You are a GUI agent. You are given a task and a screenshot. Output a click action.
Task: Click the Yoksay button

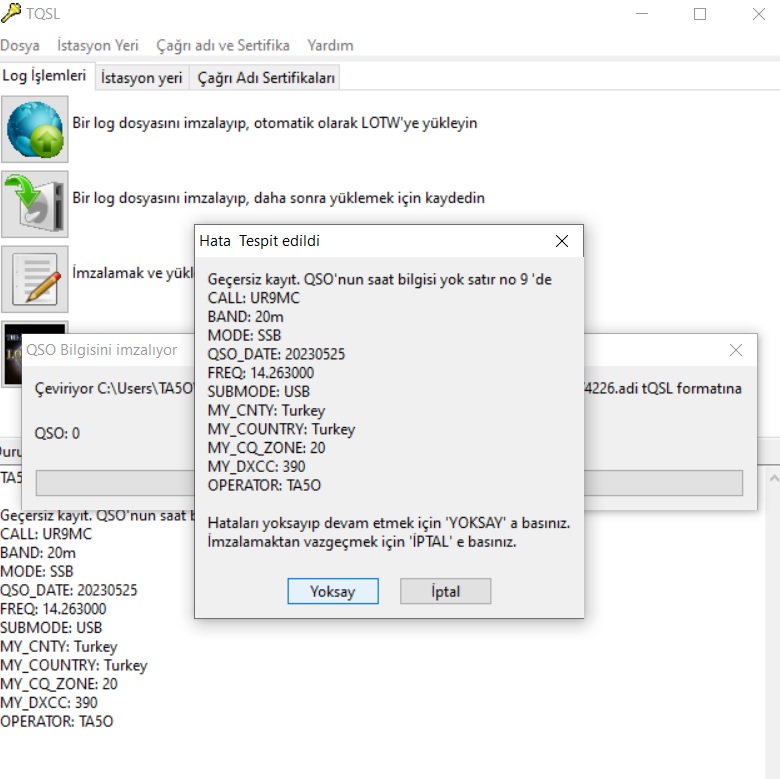point(333,591)
